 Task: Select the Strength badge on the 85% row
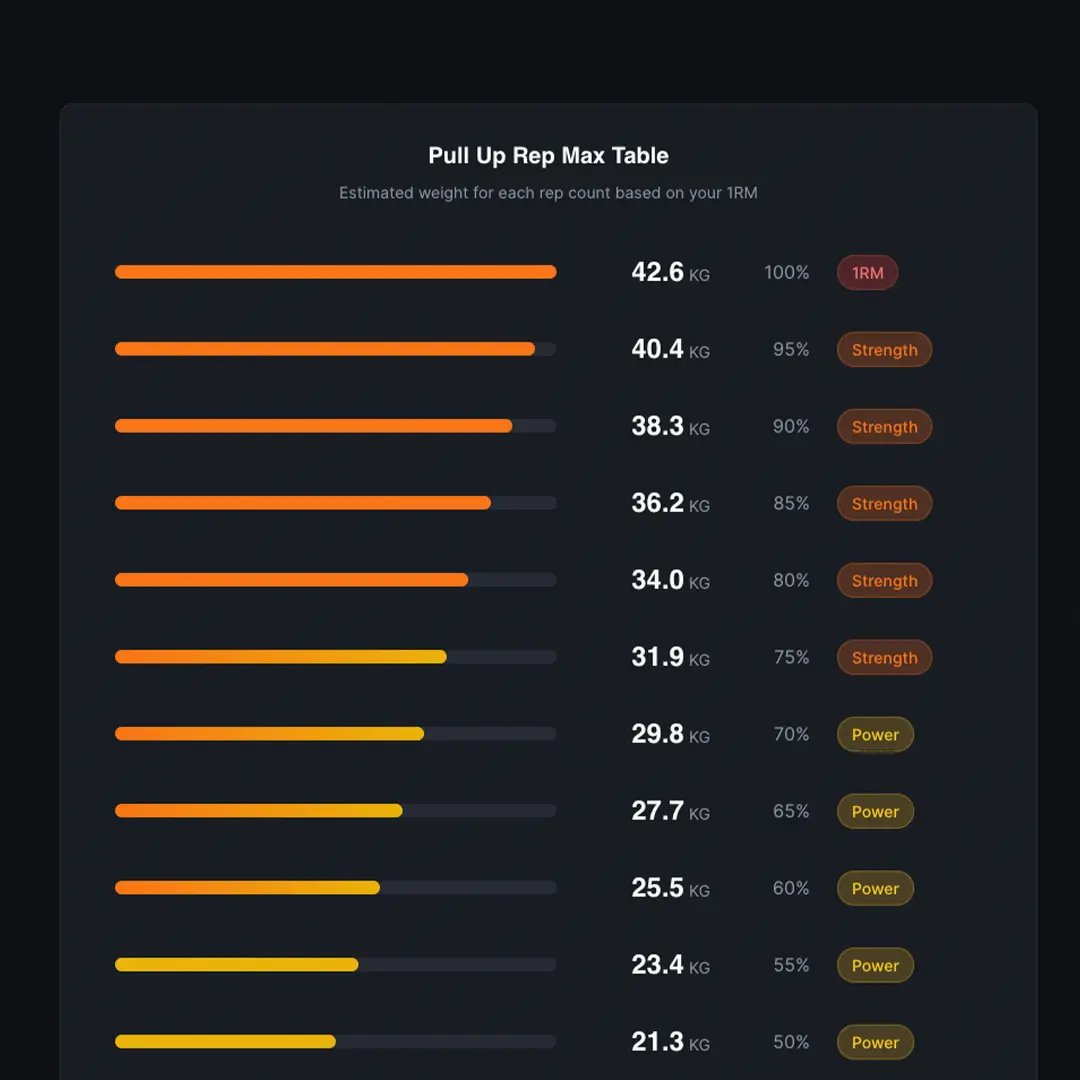pos(884,504)
